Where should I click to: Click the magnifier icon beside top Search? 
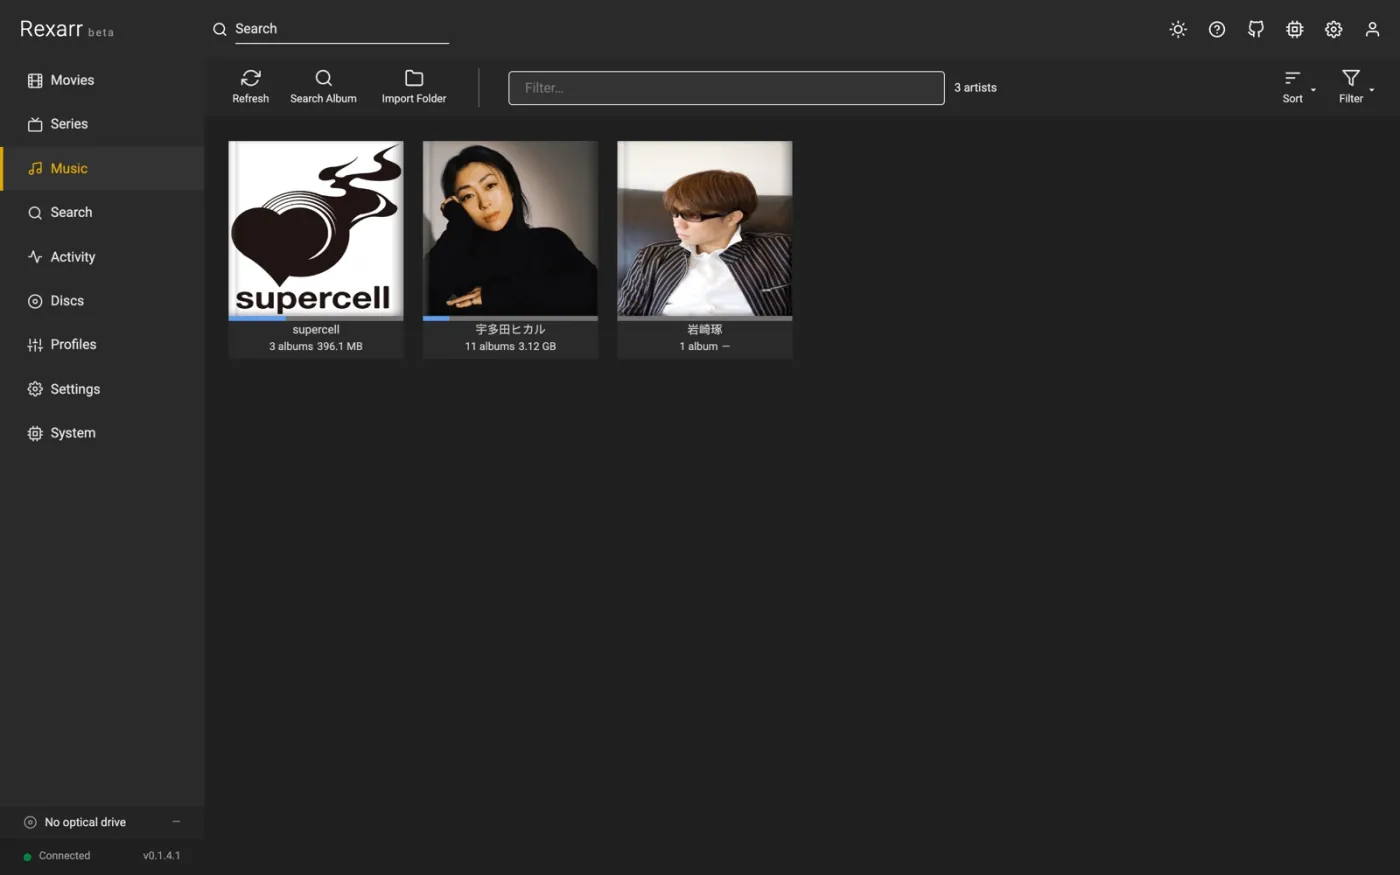tap(220, 29)
